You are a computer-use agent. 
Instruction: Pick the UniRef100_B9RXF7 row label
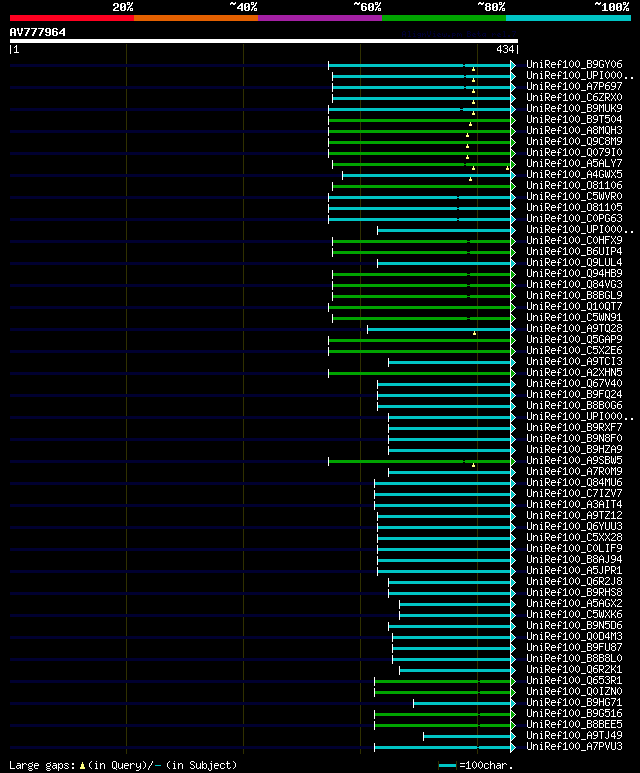coord(574,428)
